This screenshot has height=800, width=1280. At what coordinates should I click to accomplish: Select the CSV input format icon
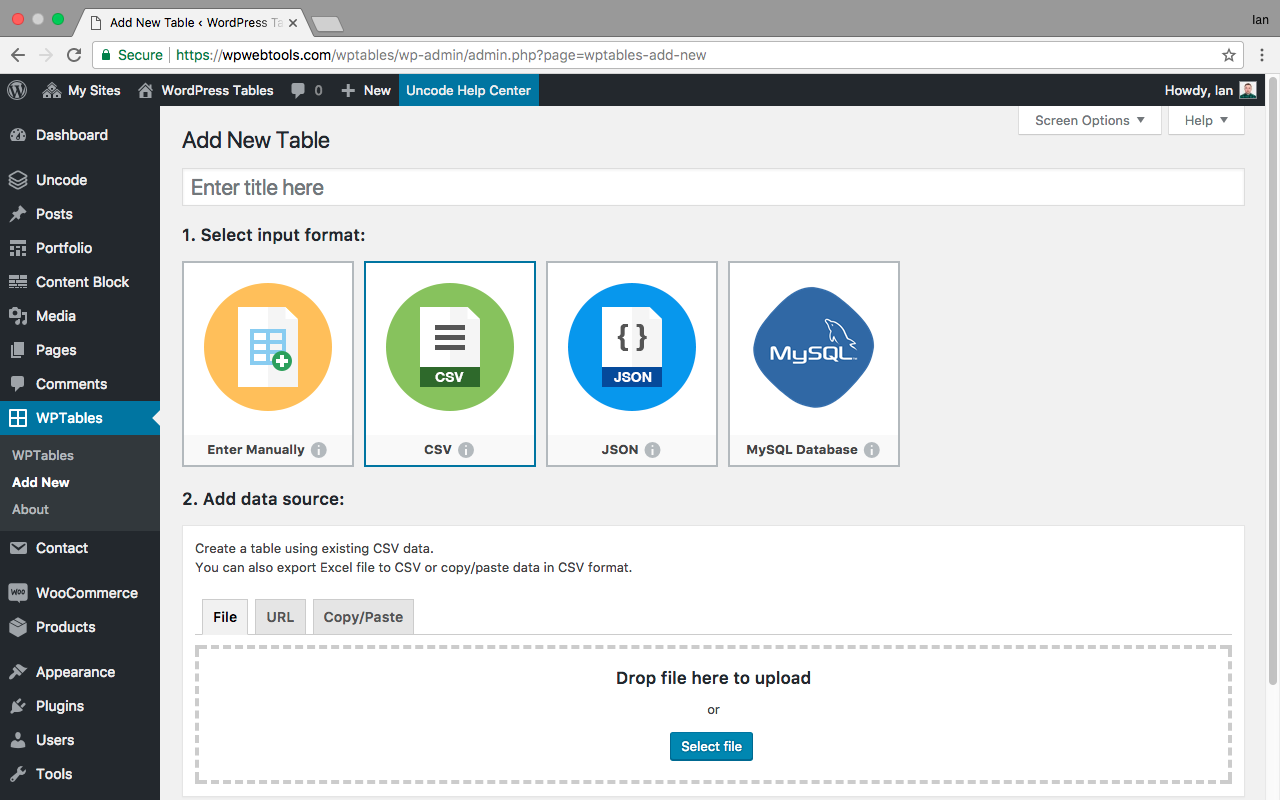click(450, 346)
